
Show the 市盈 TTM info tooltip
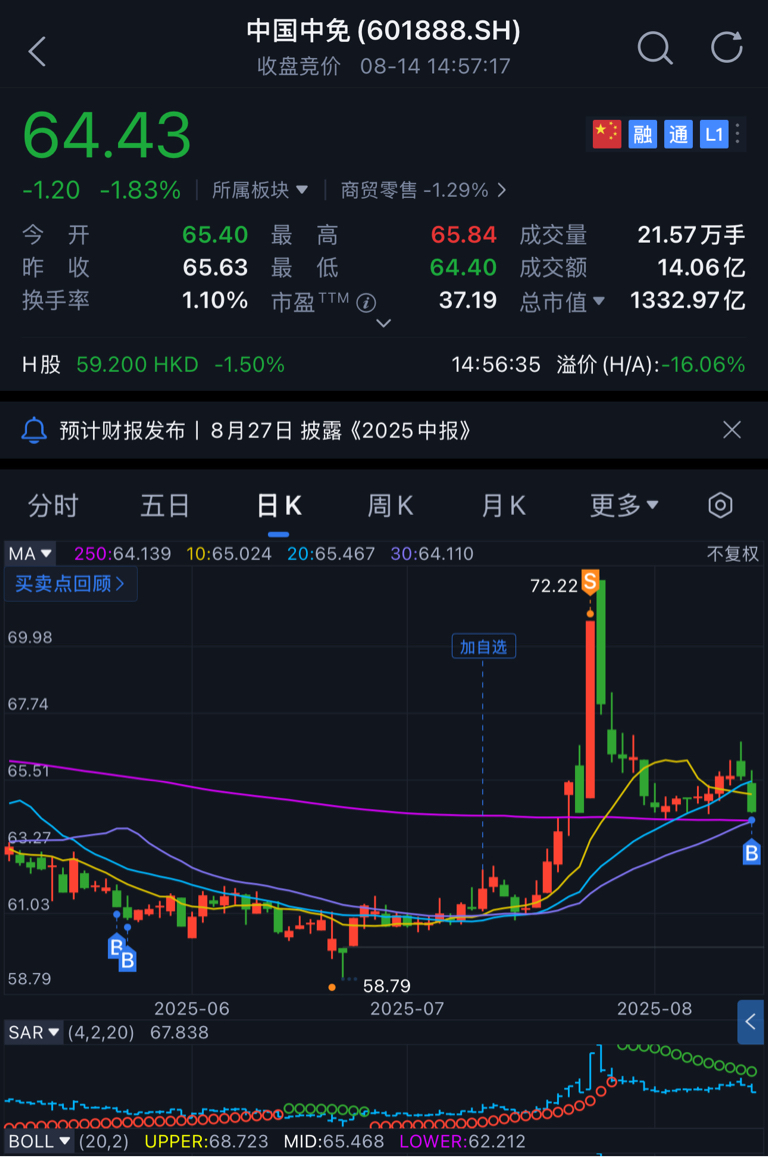pos(366,303)
